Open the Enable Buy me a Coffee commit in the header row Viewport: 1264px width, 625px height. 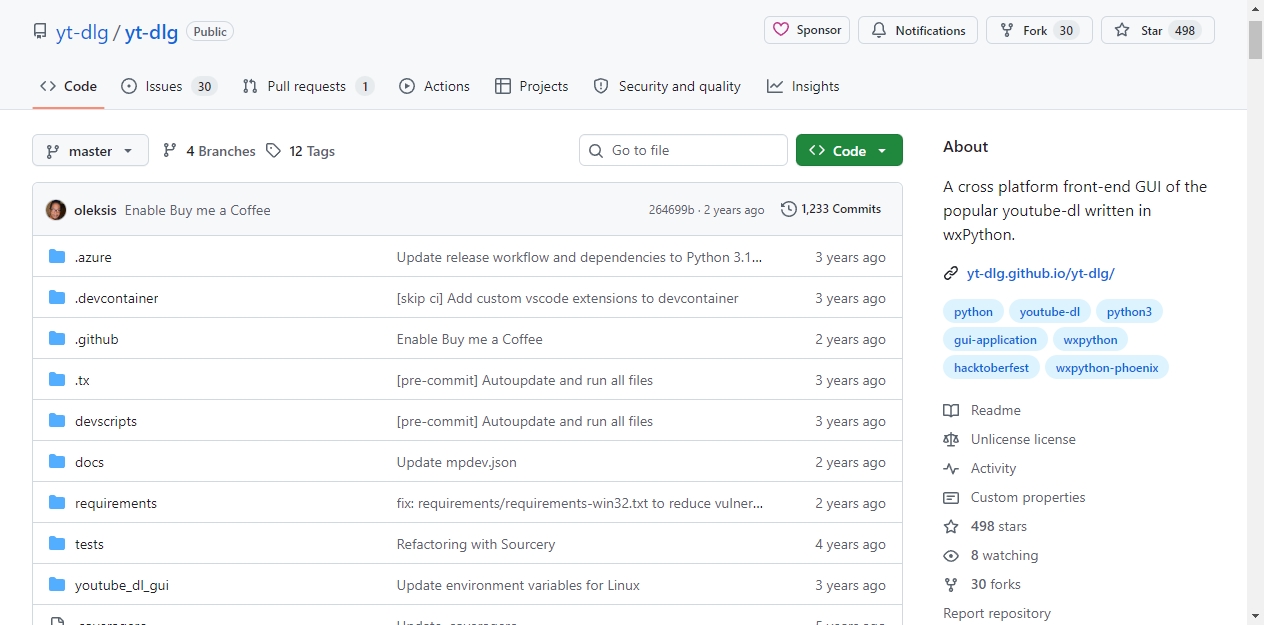click(x=197, y=210)
